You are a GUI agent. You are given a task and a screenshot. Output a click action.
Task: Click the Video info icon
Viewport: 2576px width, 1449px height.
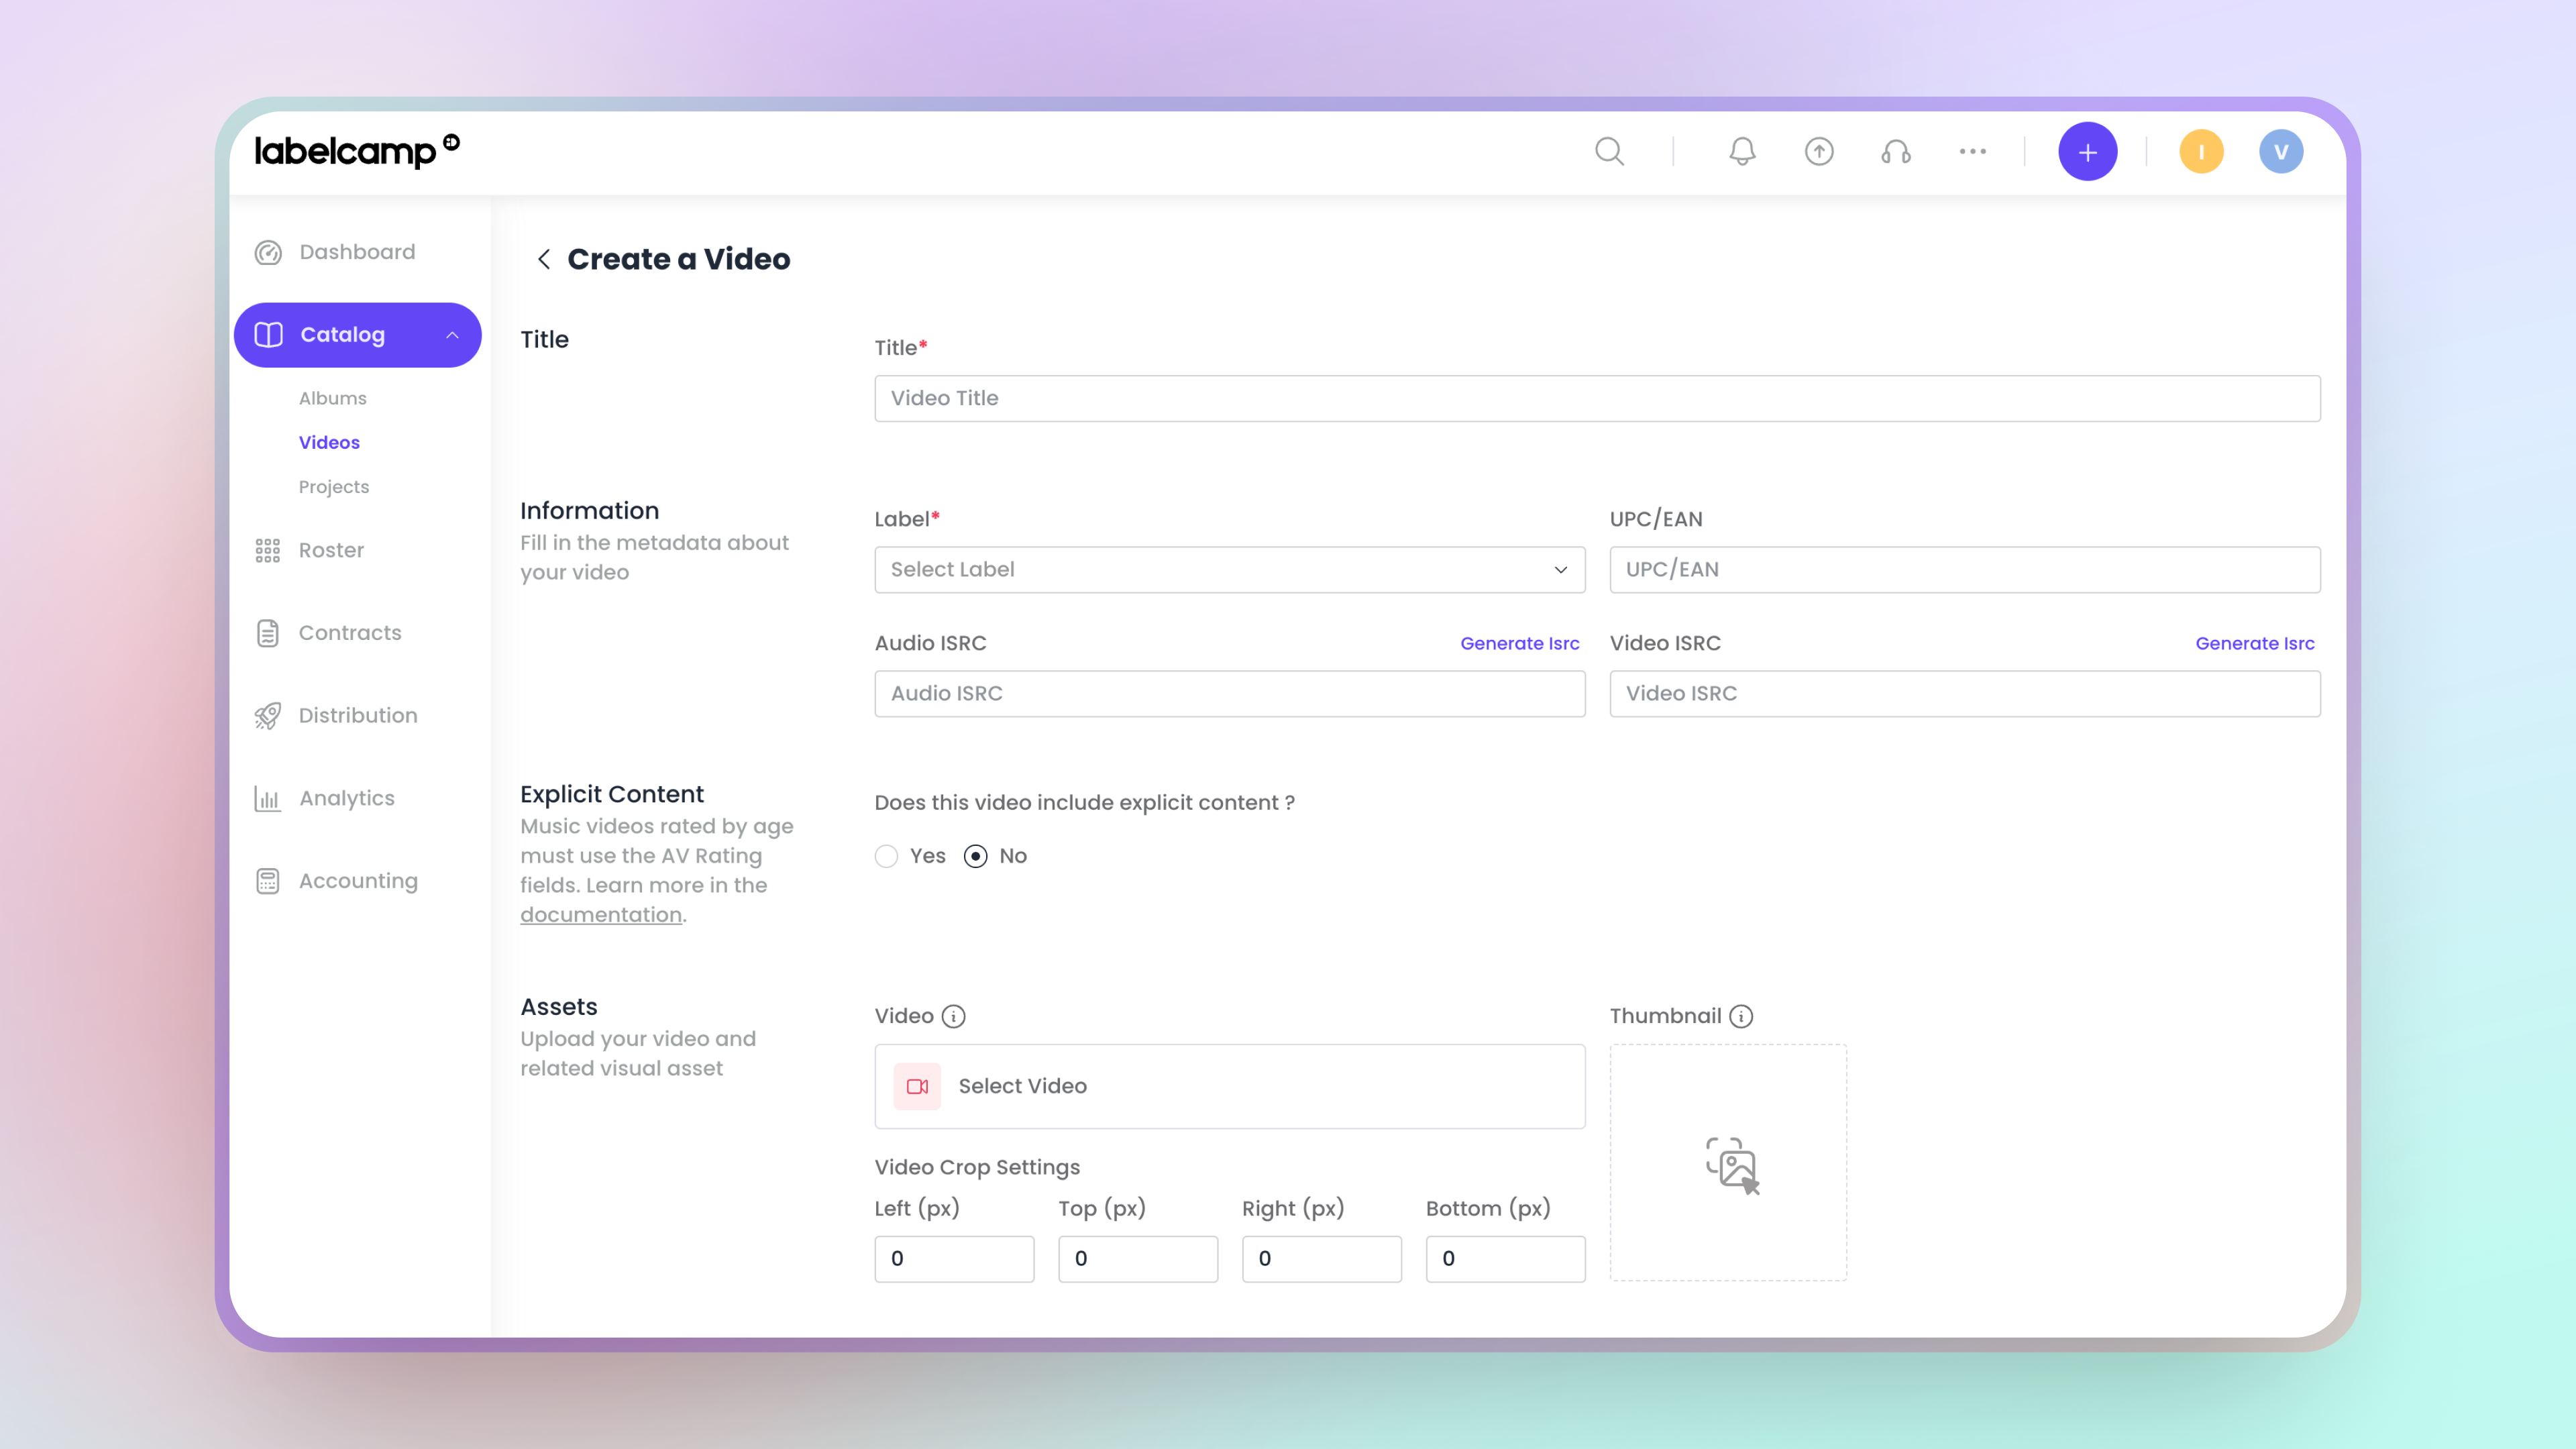pyautogui.click(x=954, y=1016)
